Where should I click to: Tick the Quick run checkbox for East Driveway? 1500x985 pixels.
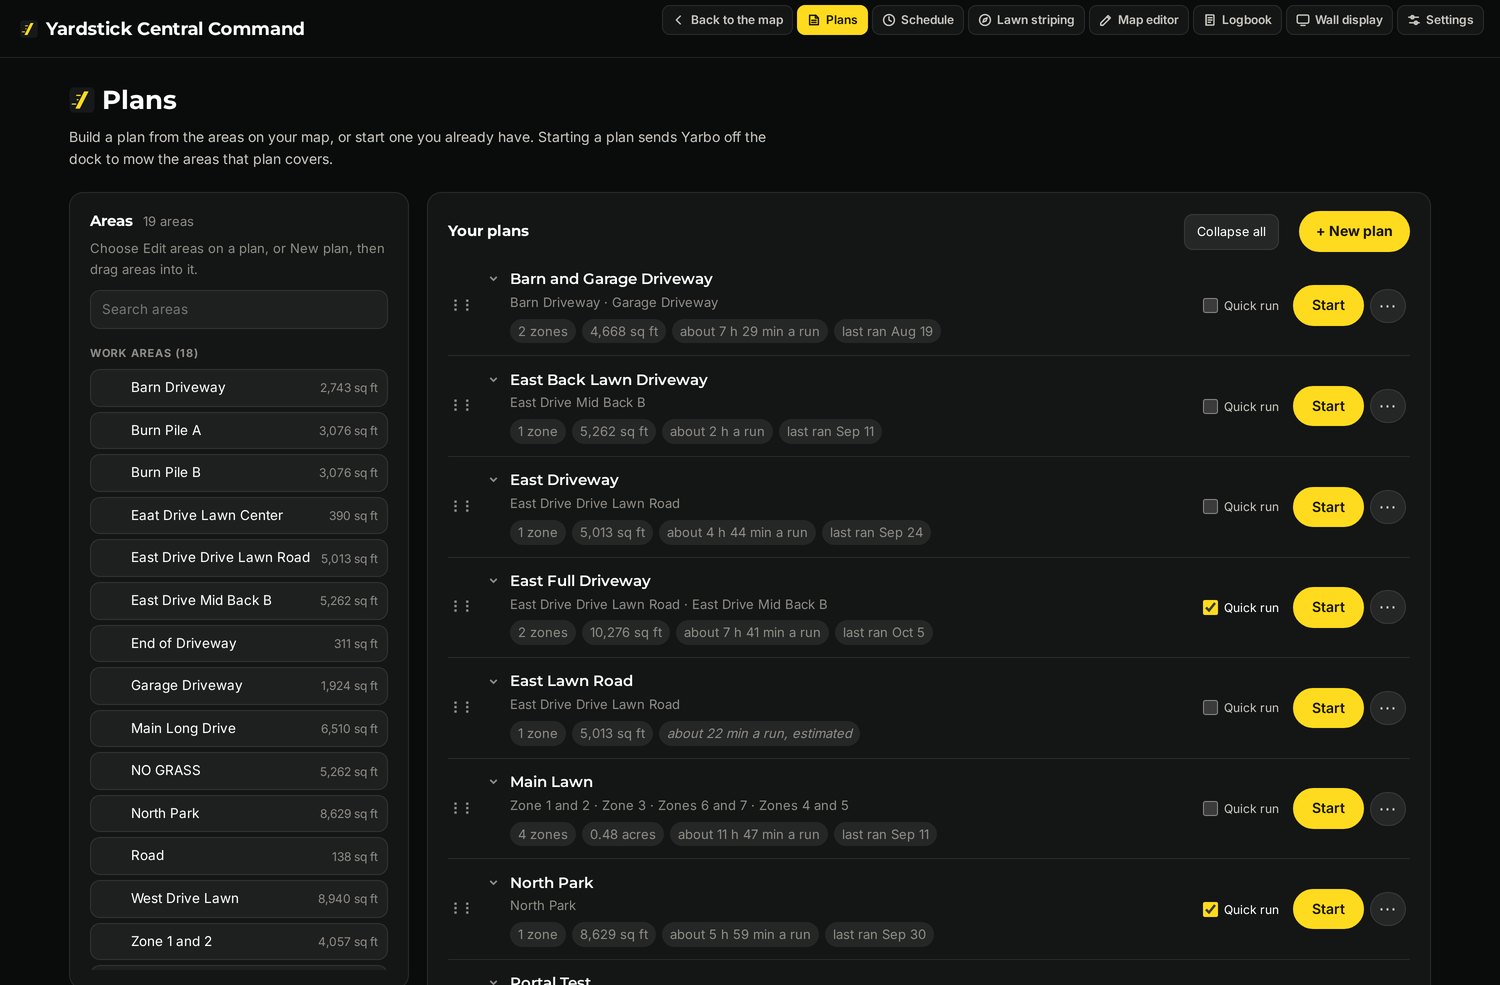click(1210, 507)
